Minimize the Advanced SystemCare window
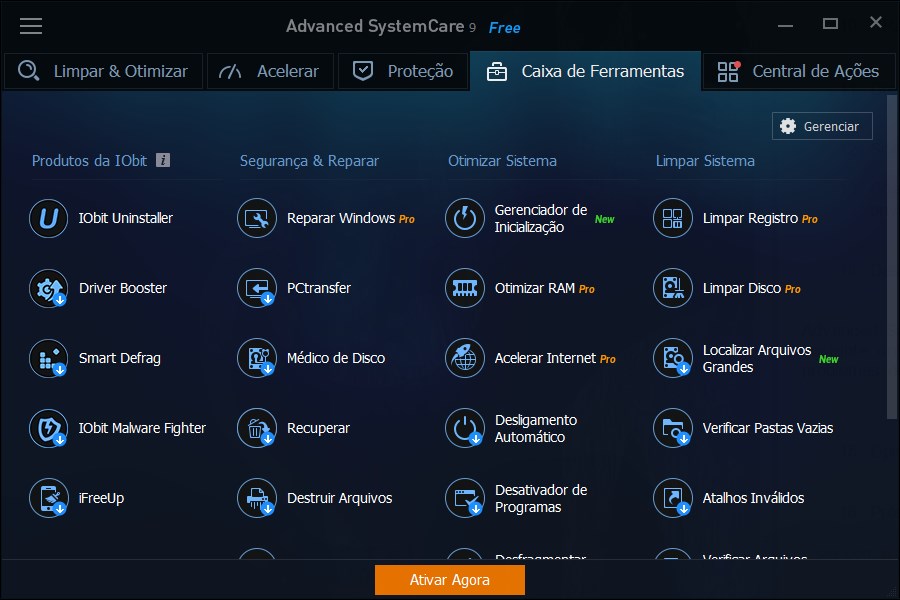The image size is (900, 600). 785,25
